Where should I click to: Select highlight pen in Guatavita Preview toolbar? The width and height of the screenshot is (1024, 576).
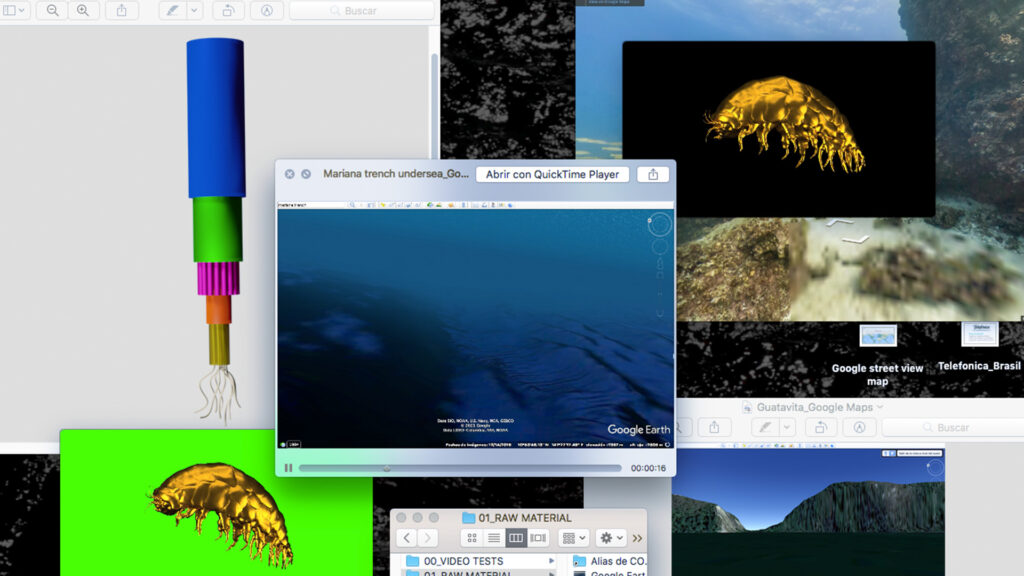(765, 428)
